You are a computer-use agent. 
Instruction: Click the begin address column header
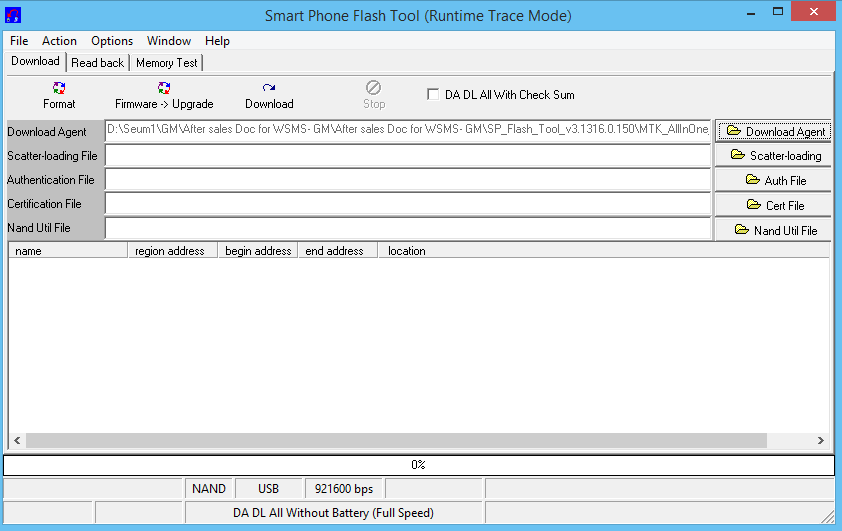pos(258,251)
